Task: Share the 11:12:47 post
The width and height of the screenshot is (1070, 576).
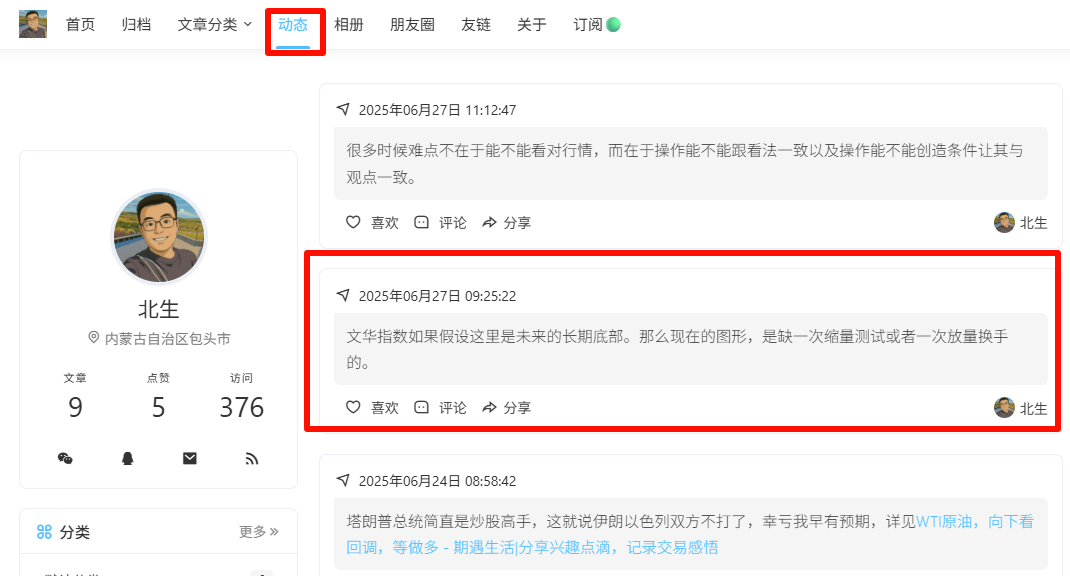Action: click(x=506, y=223)
